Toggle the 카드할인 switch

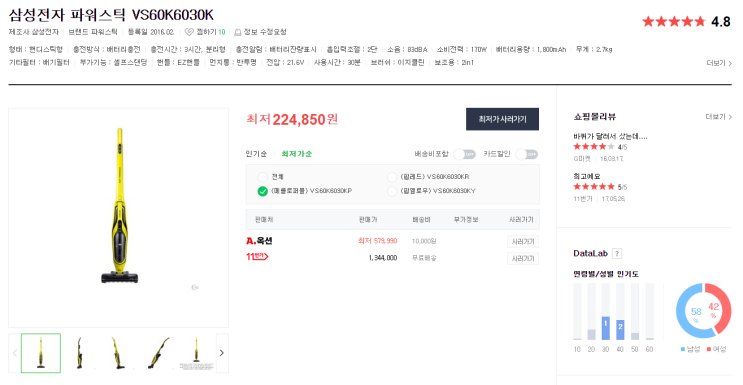coord(527,154)
